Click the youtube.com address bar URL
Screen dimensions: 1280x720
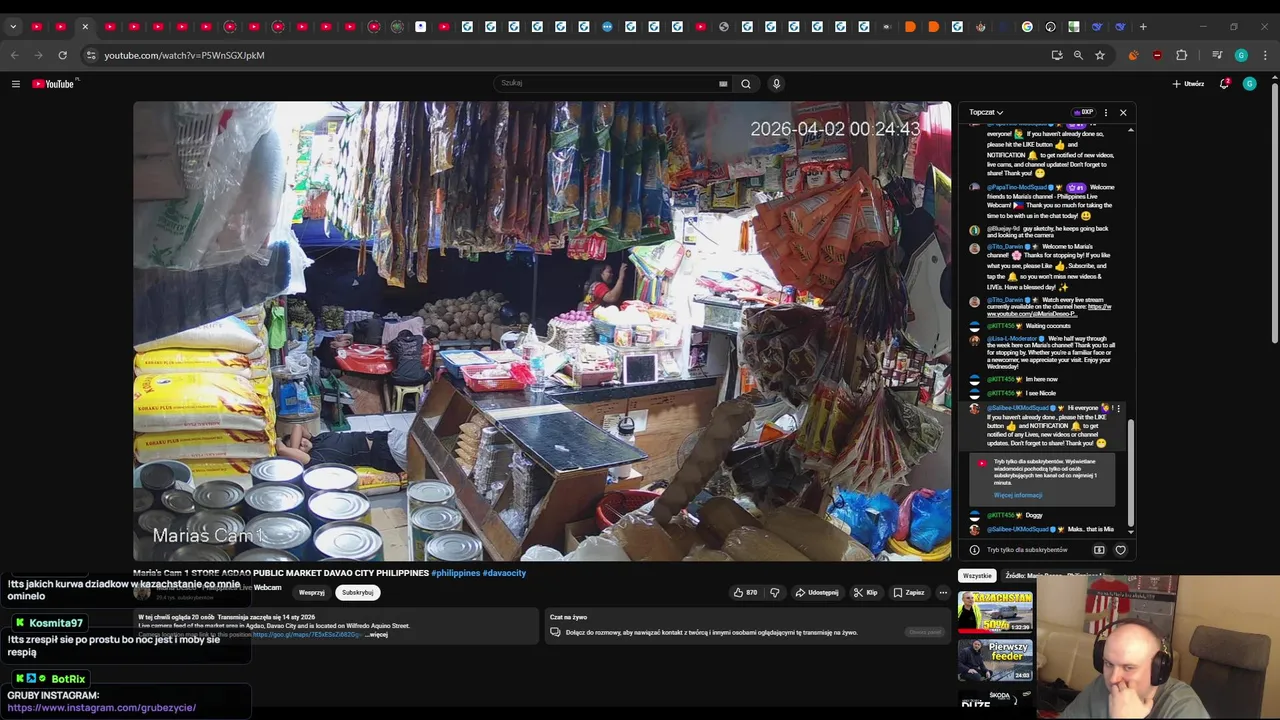184,56
